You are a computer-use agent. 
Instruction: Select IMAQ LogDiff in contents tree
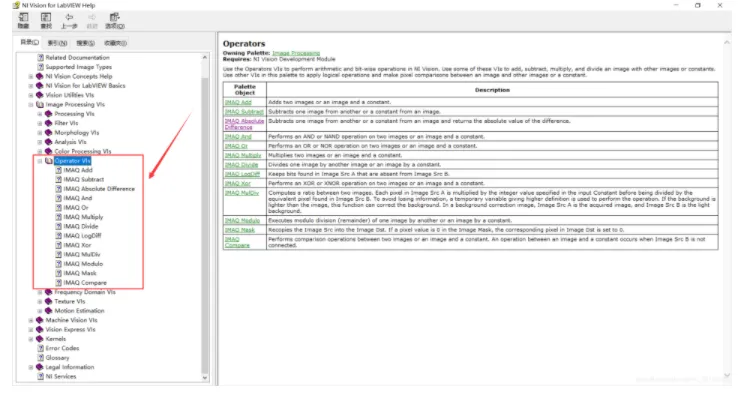[82, 236]
